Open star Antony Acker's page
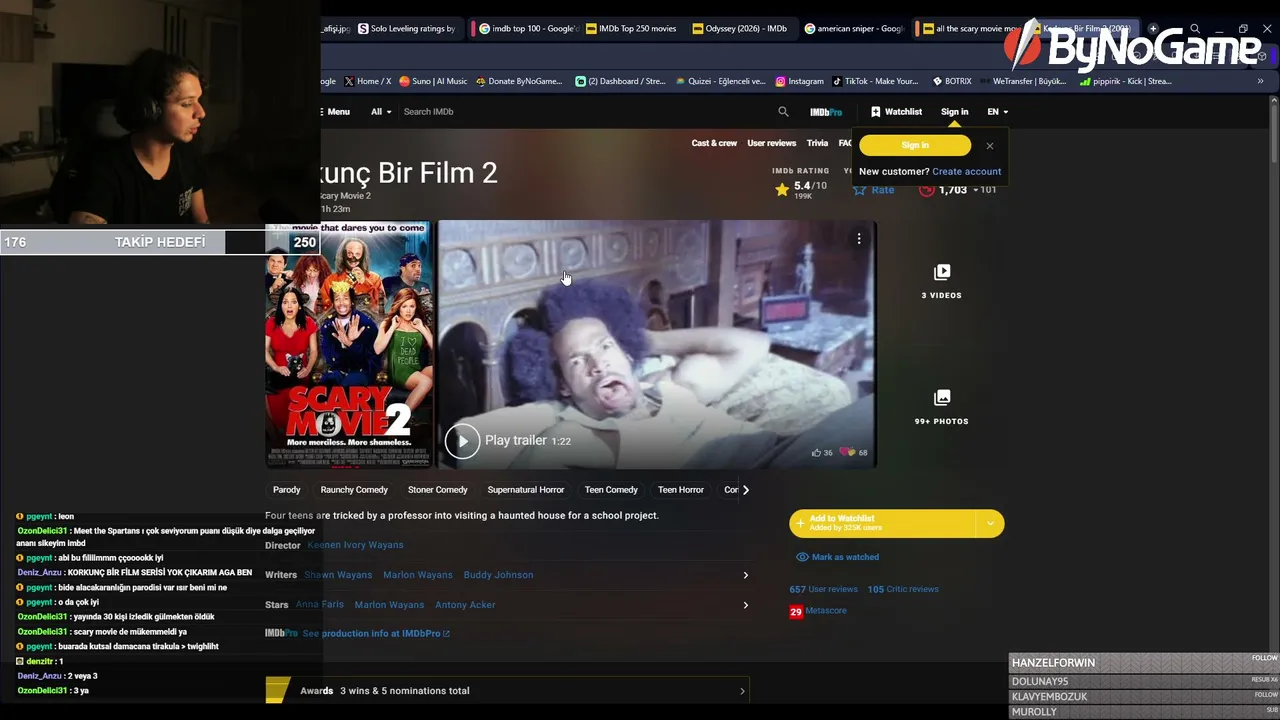 (465, 605)
